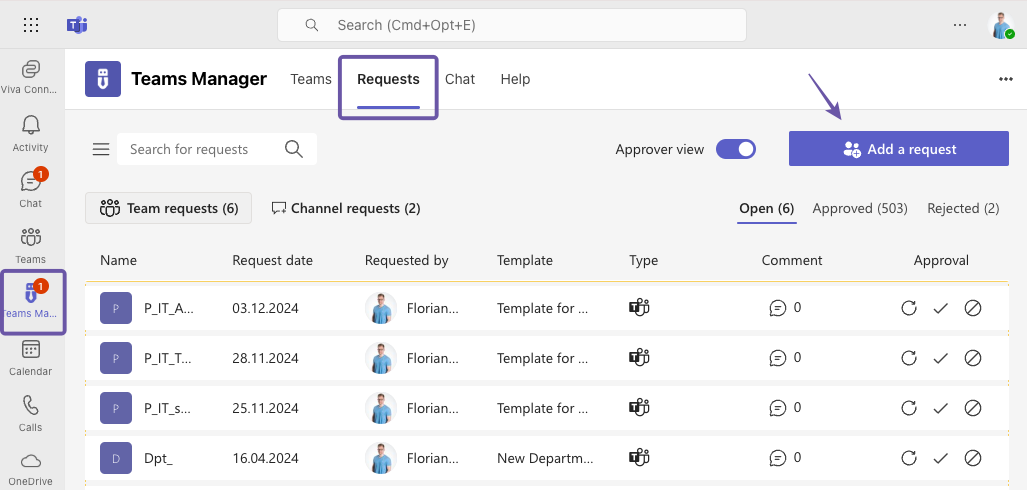The height and width of the screenshot is (490, 1027).
Task: Click the date 16.04.2024
Action: tap(265, 458)
